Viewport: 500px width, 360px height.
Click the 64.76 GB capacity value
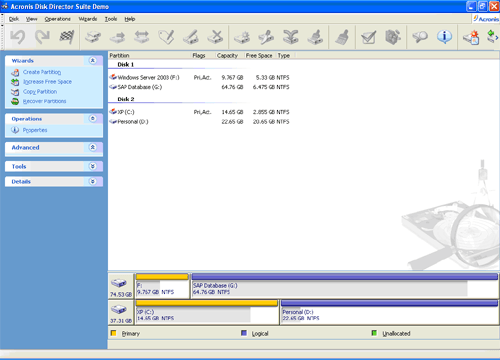point(232,87)
